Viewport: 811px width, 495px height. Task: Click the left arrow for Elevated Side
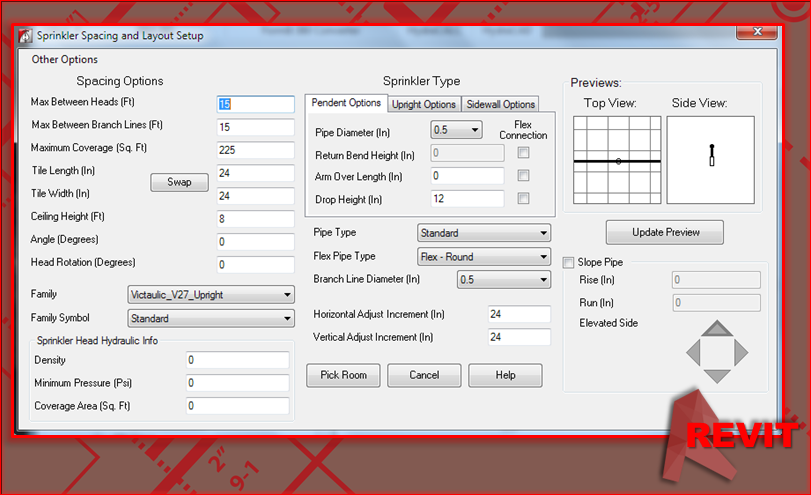(x=692, y=353)
